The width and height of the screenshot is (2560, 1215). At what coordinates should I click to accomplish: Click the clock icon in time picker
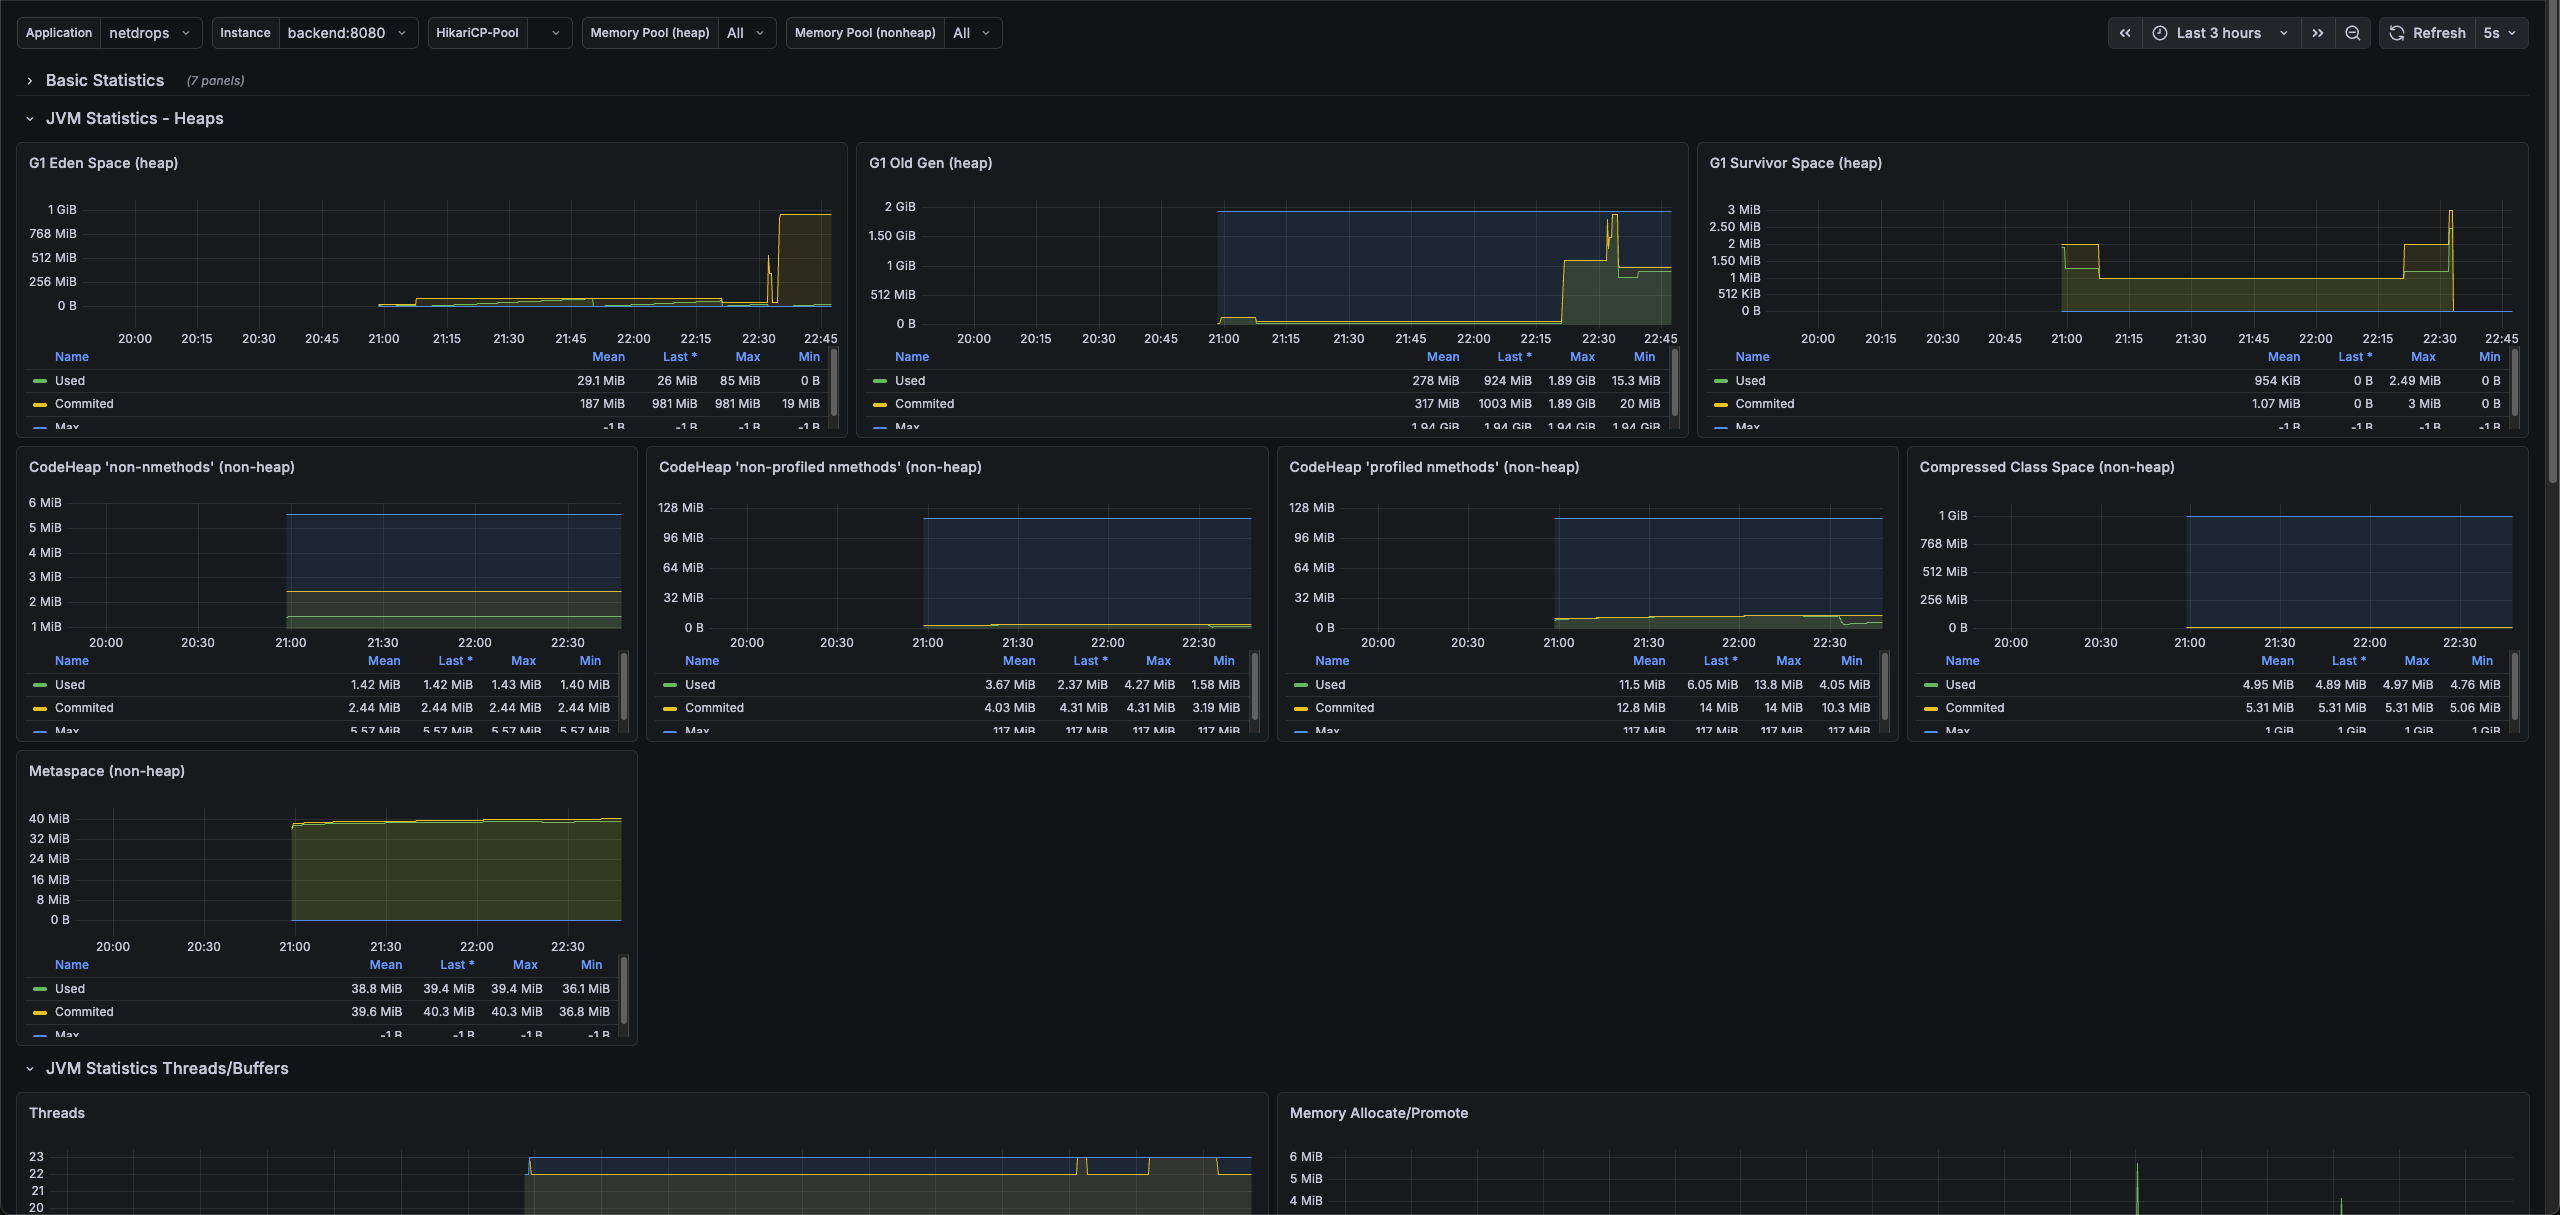[2160, 33]
